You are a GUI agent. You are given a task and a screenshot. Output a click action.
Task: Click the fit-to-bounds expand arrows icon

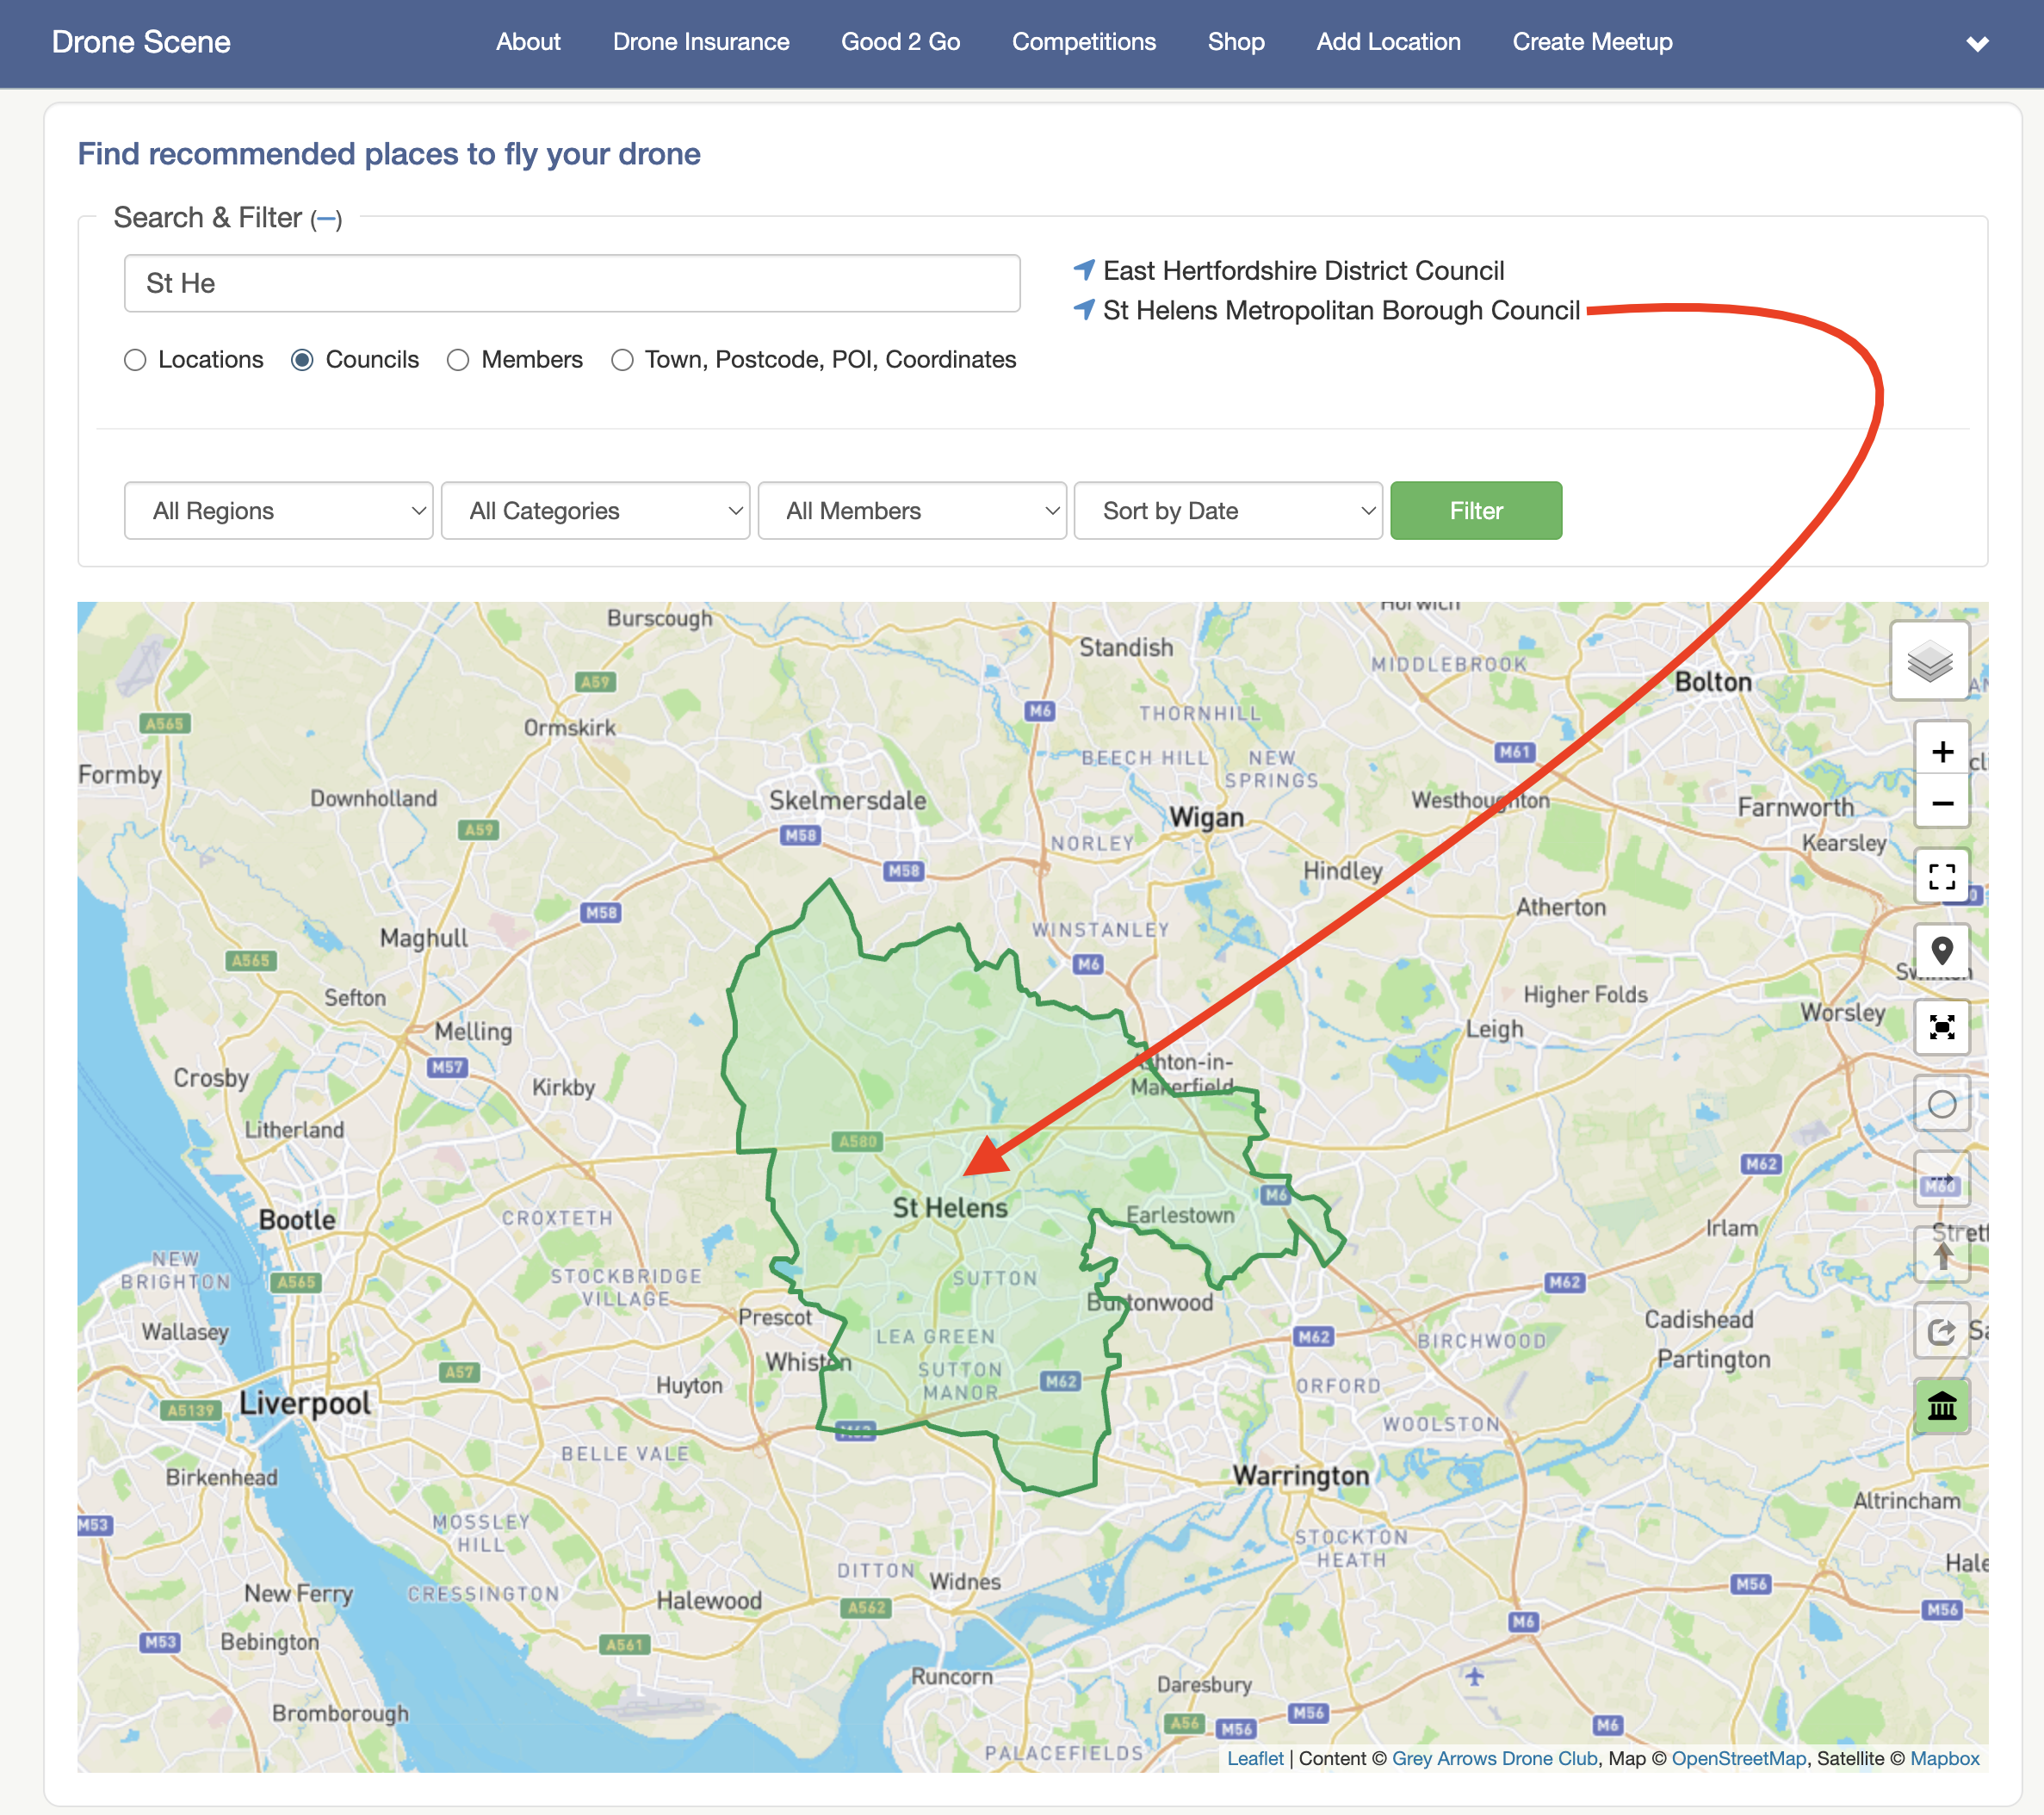pos(1941,1027)
